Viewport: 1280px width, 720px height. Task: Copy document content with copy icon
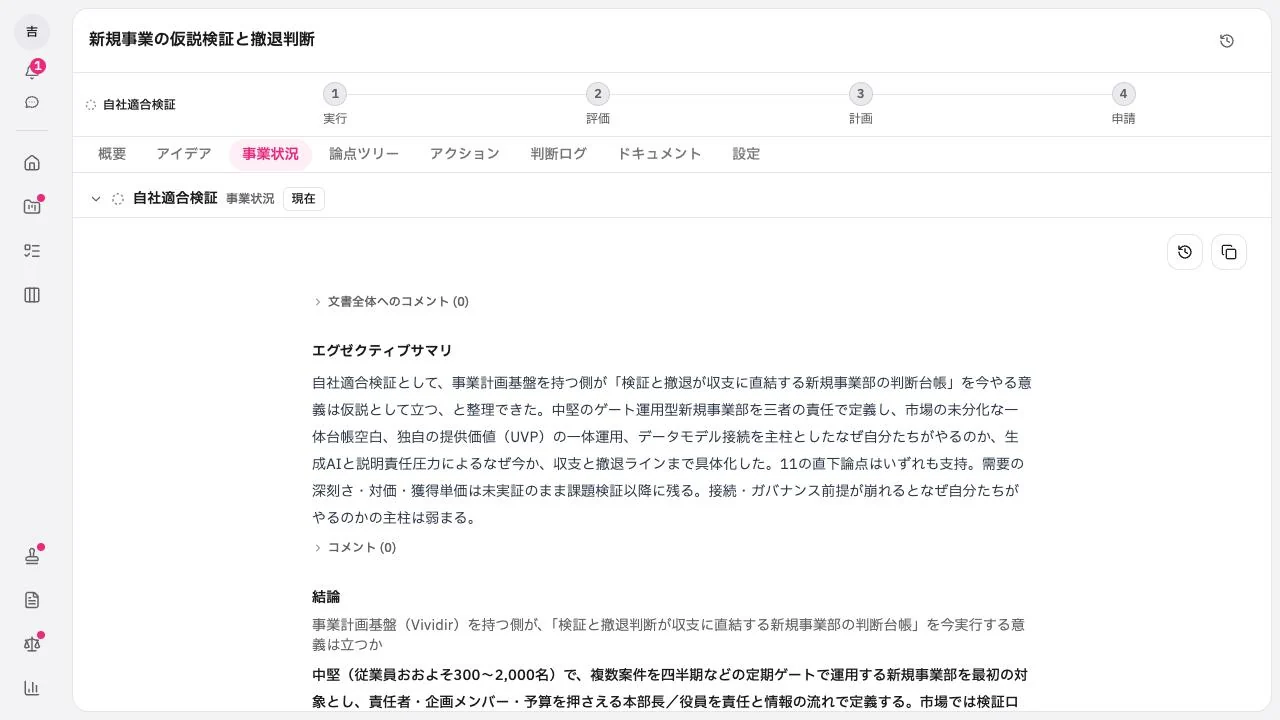[x=1229, y=252]
